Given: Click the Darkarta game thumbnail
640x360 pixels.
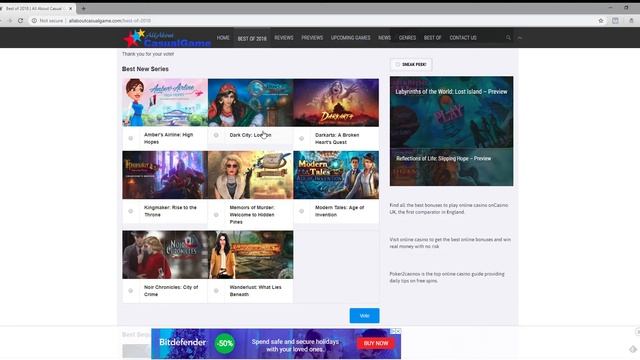Looking at the screenshot, I should [x=336, y=102].
